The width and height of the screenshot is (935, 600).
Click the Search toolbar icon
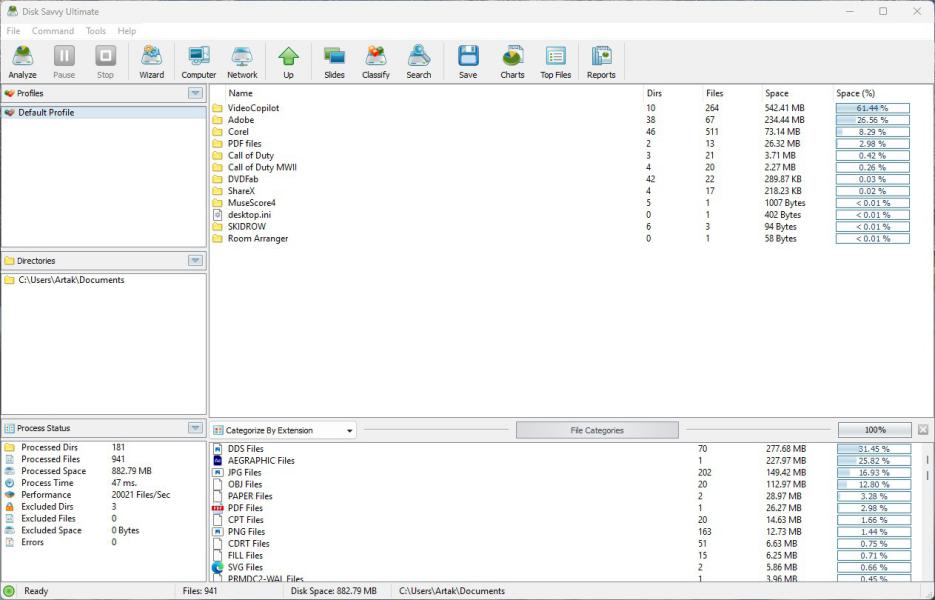tap(419, 62)
